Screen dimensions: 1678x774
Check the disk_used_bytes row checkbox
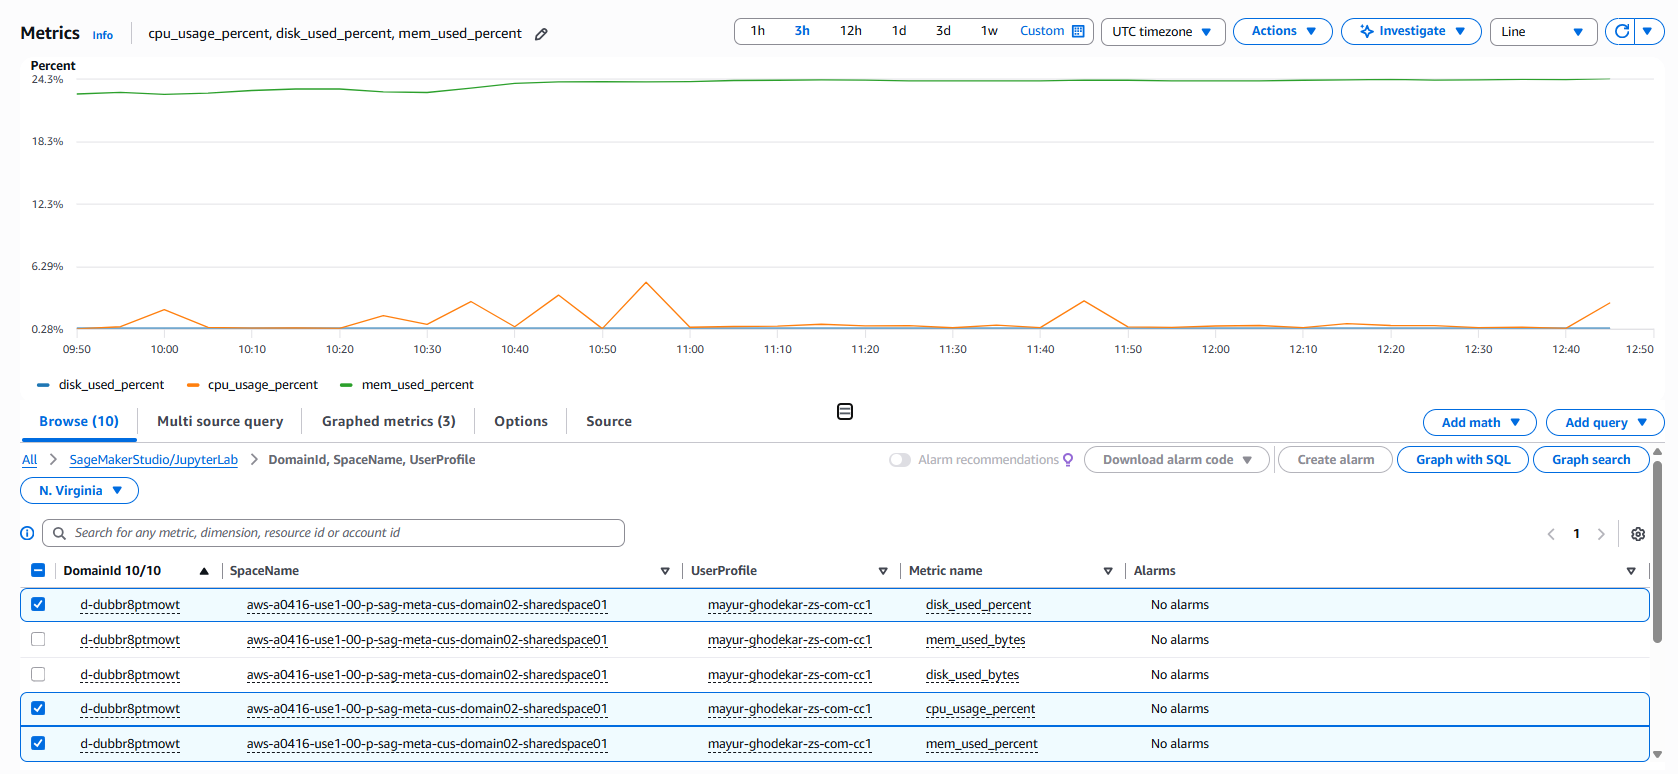(x=38, y=674)
